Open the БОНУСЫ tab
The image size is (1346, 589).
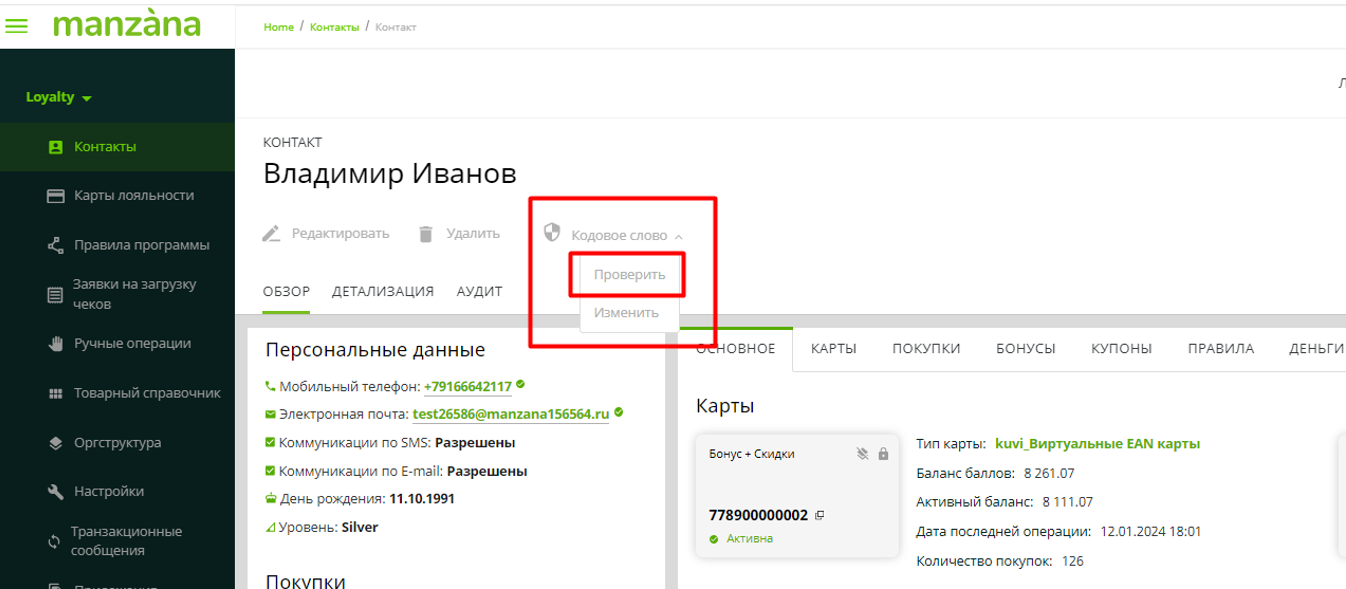1025,349
